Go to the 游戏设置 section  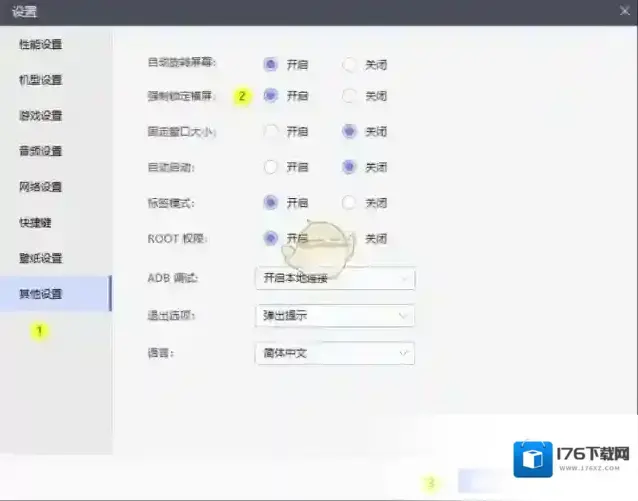click(x=41, y=116)
